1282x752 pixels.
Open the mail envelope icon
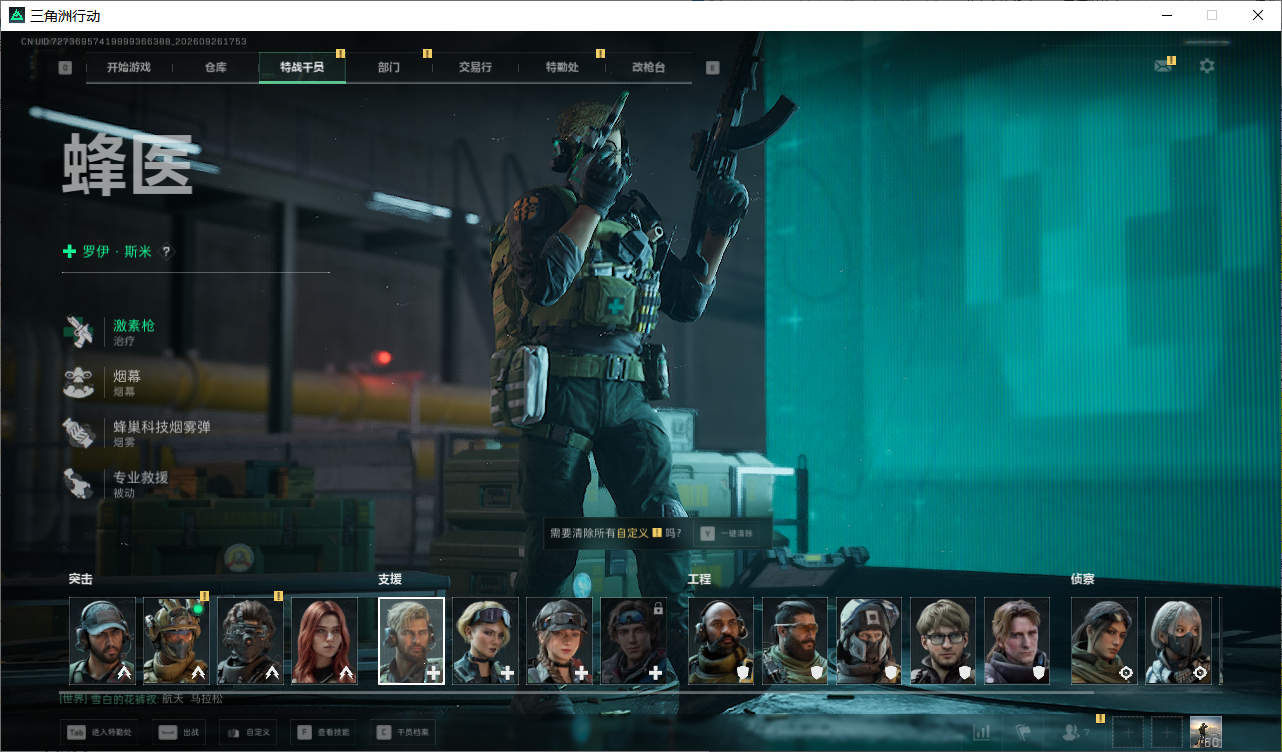[1162, 66]
